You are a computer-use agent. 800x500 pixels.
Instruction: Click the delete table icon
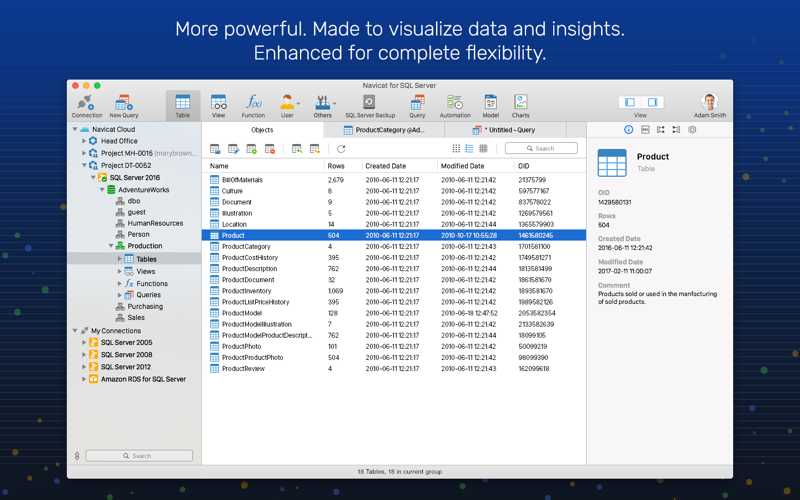(270, 149)
